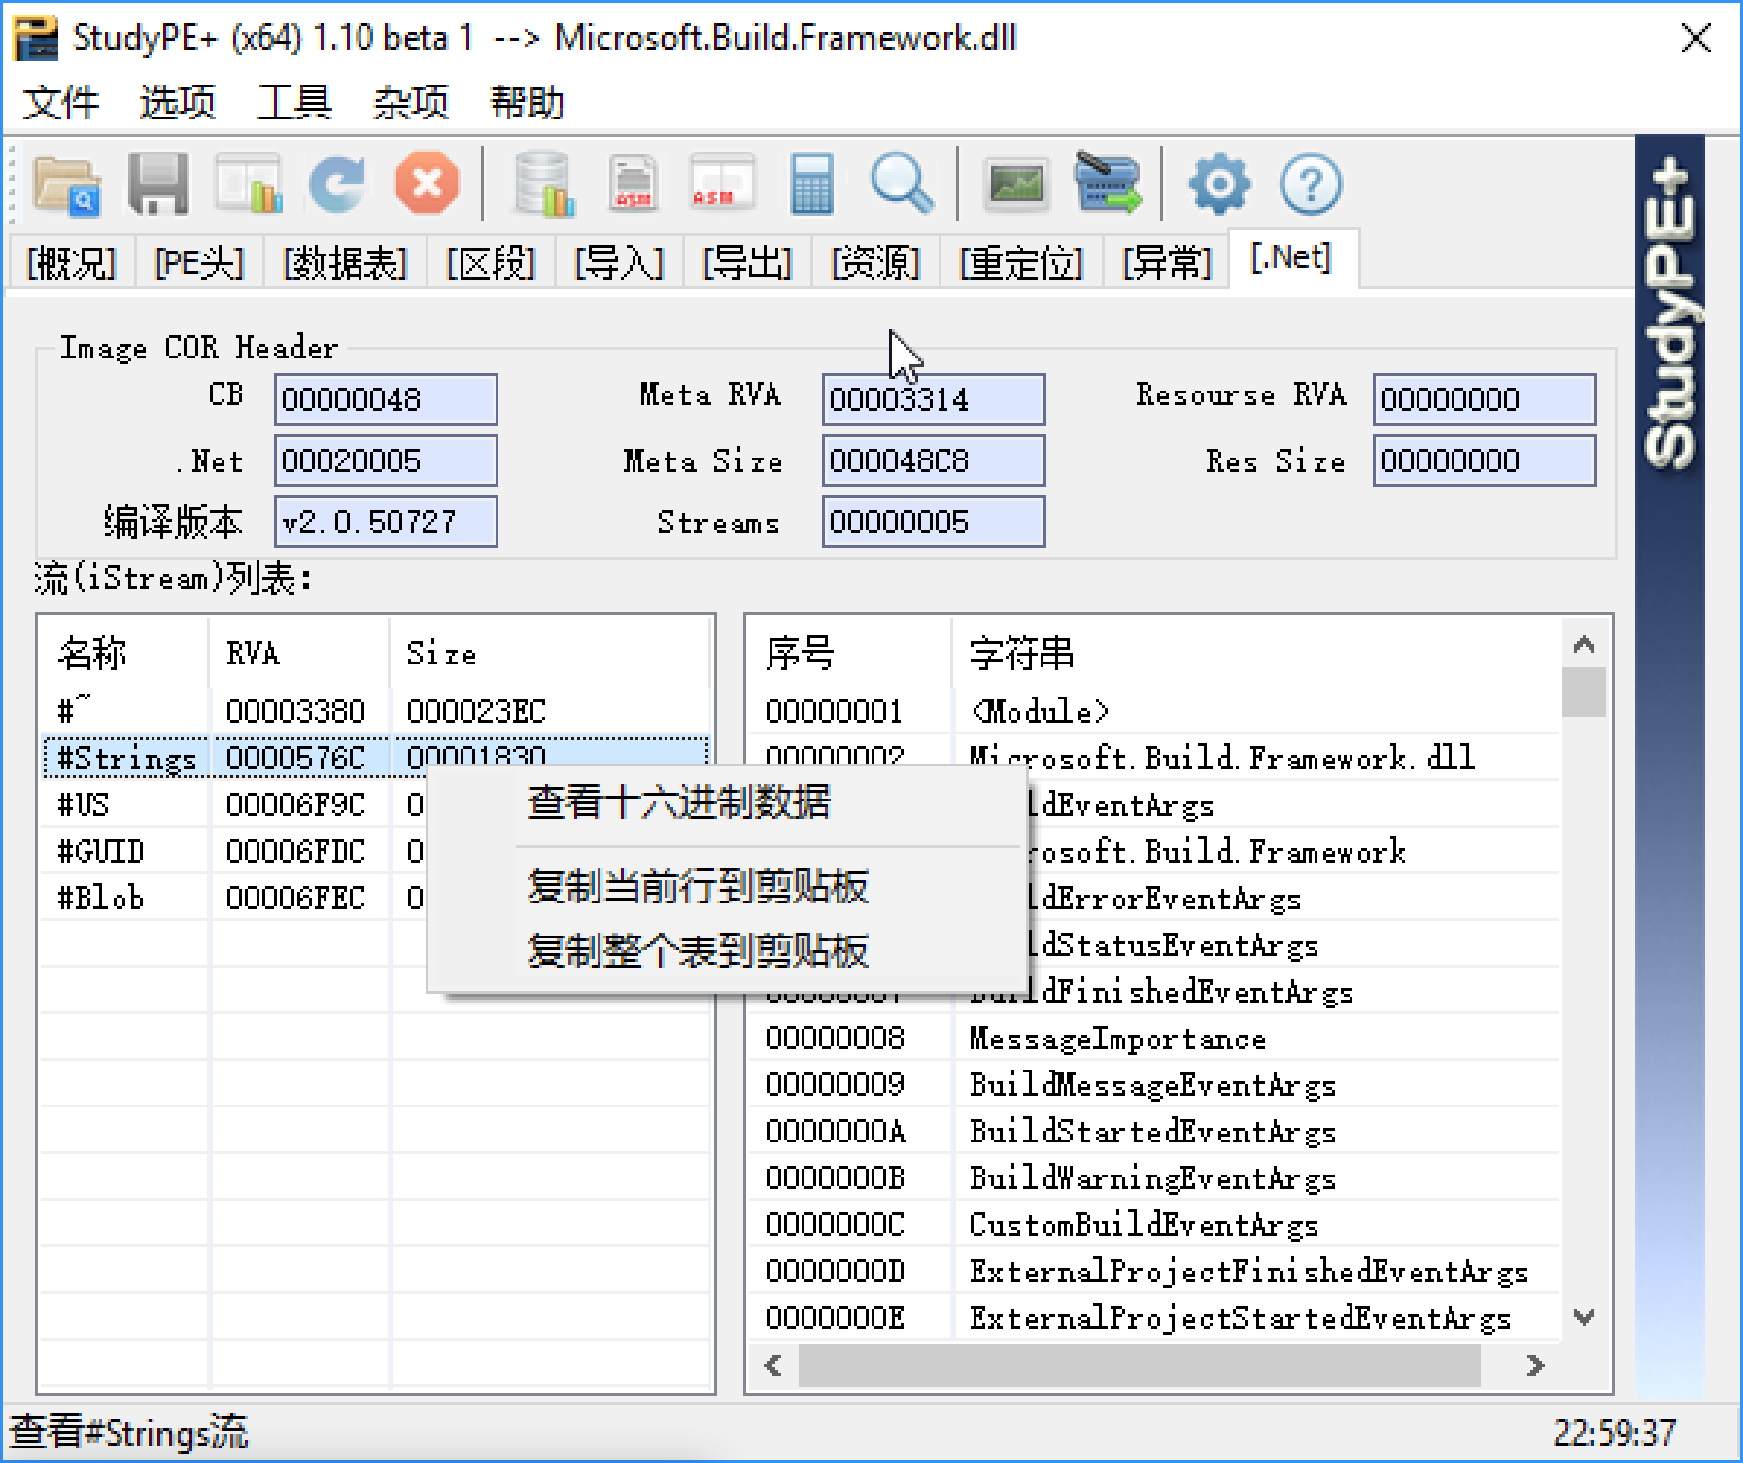Select the #GUID stream row
Image resolution: width=1743 pixels, height=1463 pixels.
click(x=232, y=851)
